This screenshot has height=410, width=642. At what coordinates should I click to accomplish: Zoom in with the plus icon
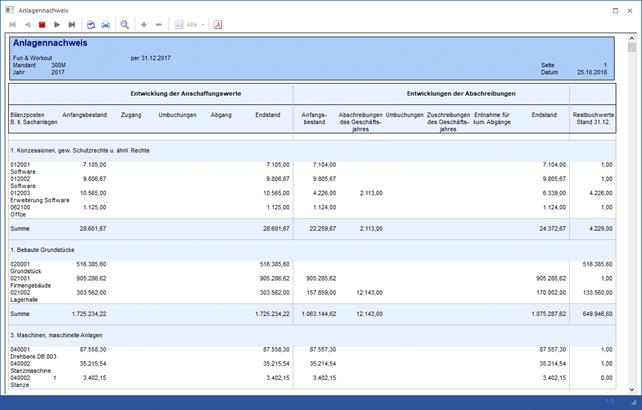(x=144, y=24)
